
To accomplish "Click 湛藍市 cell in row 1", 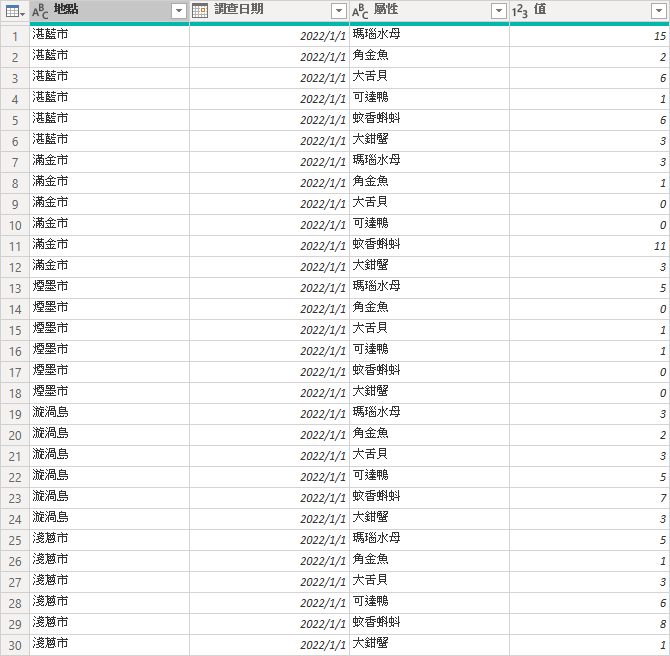I will coord(109,36).
